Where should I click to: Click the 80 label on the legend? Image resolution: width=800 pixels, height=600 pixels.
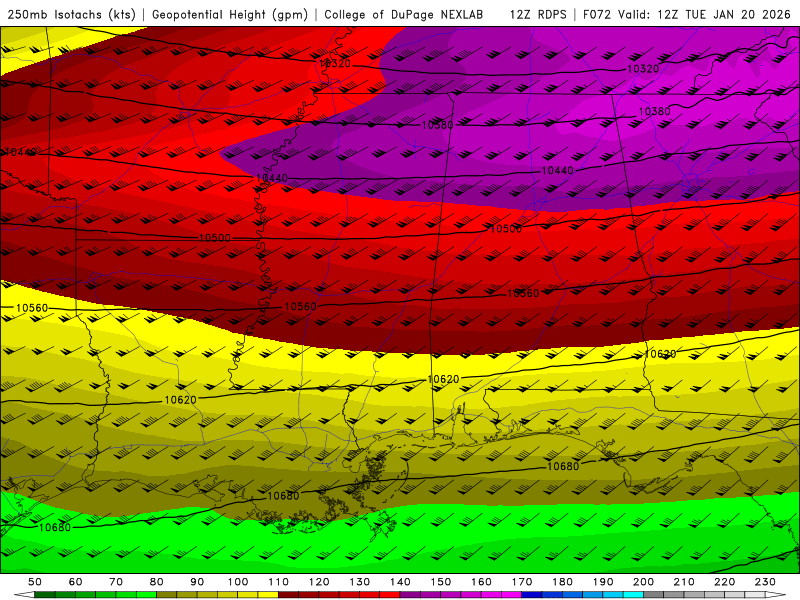[157, 582]
